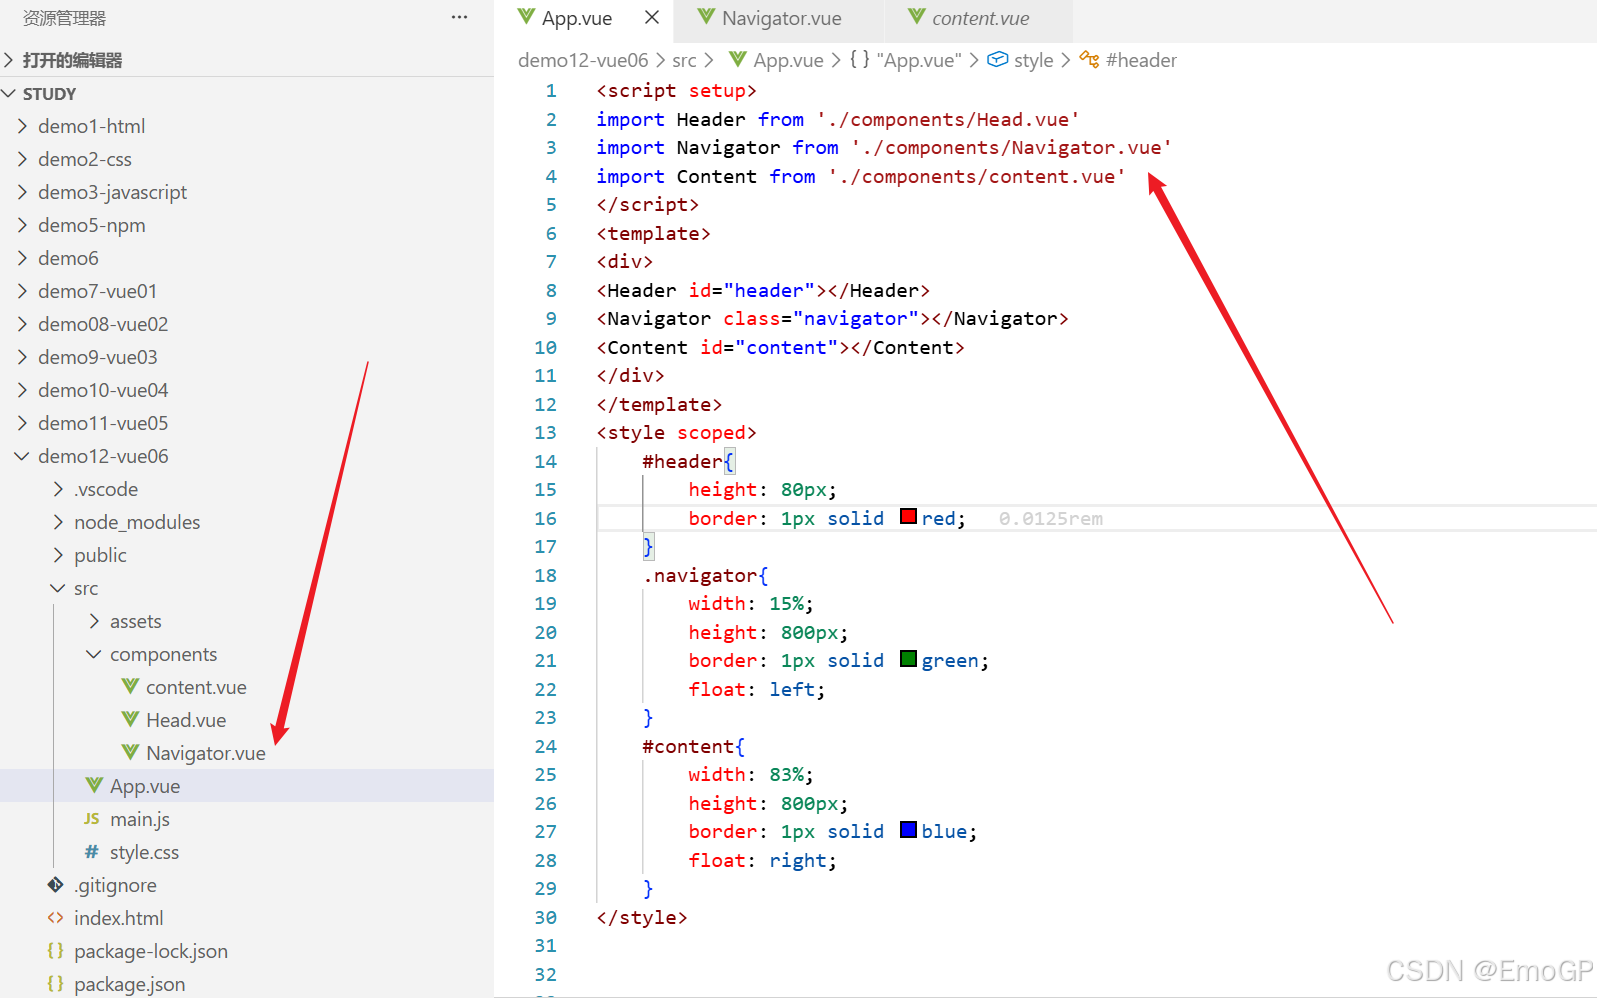This screenshot has height=998, width=1597.
Task: Click the Vue icon on content.vue tab
Action: point(916,16)
